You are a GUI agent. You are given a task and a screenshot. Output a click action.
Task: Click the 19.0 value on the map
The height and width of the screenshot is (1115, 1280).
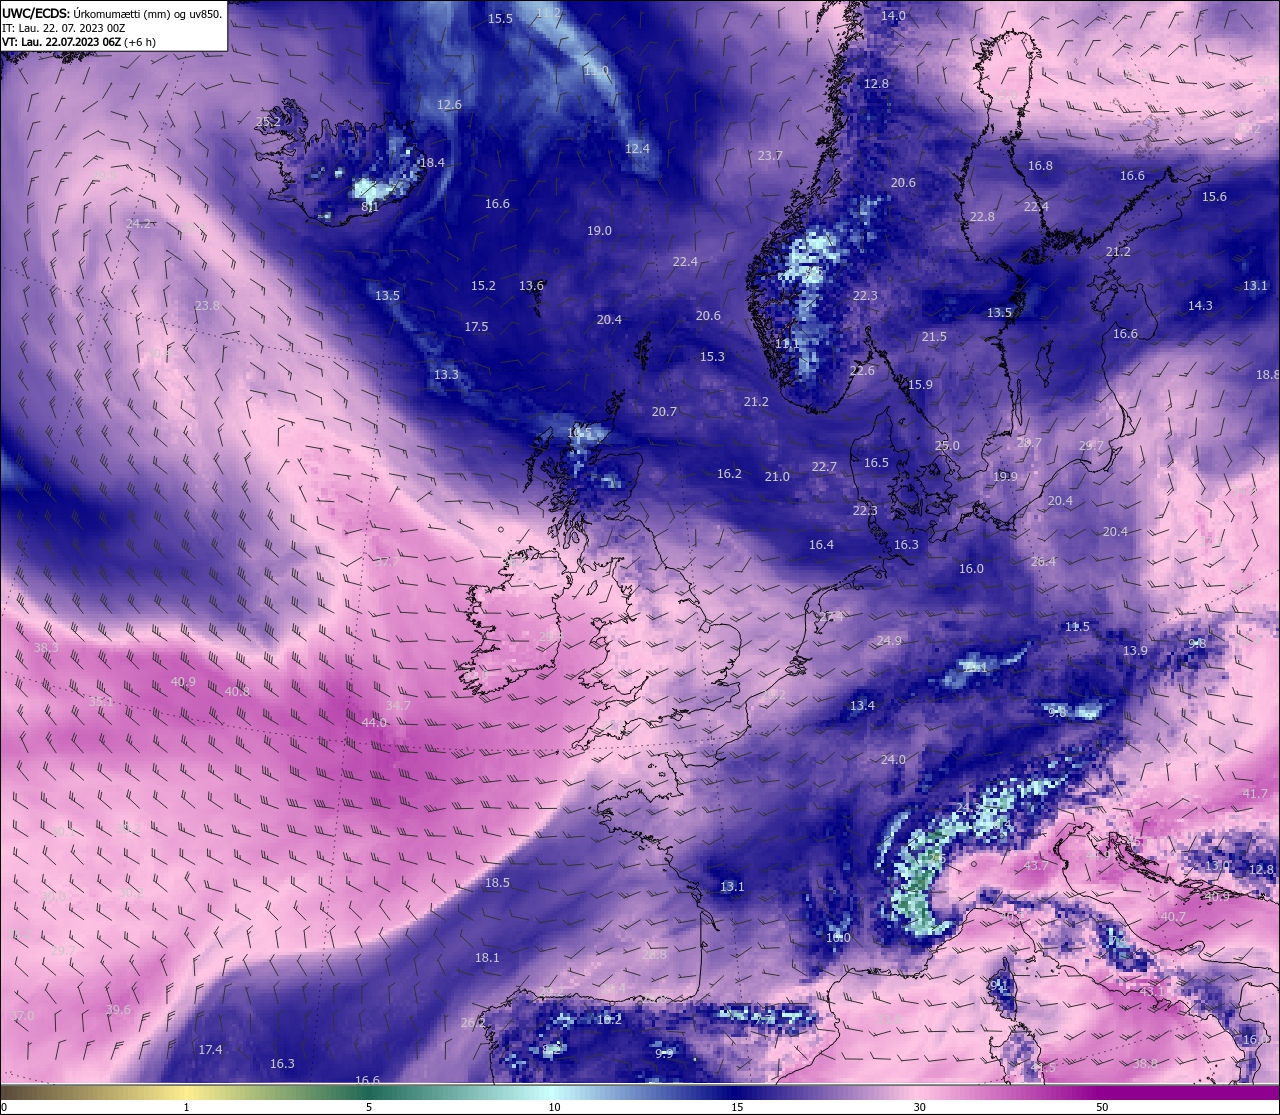pos(599,231)
